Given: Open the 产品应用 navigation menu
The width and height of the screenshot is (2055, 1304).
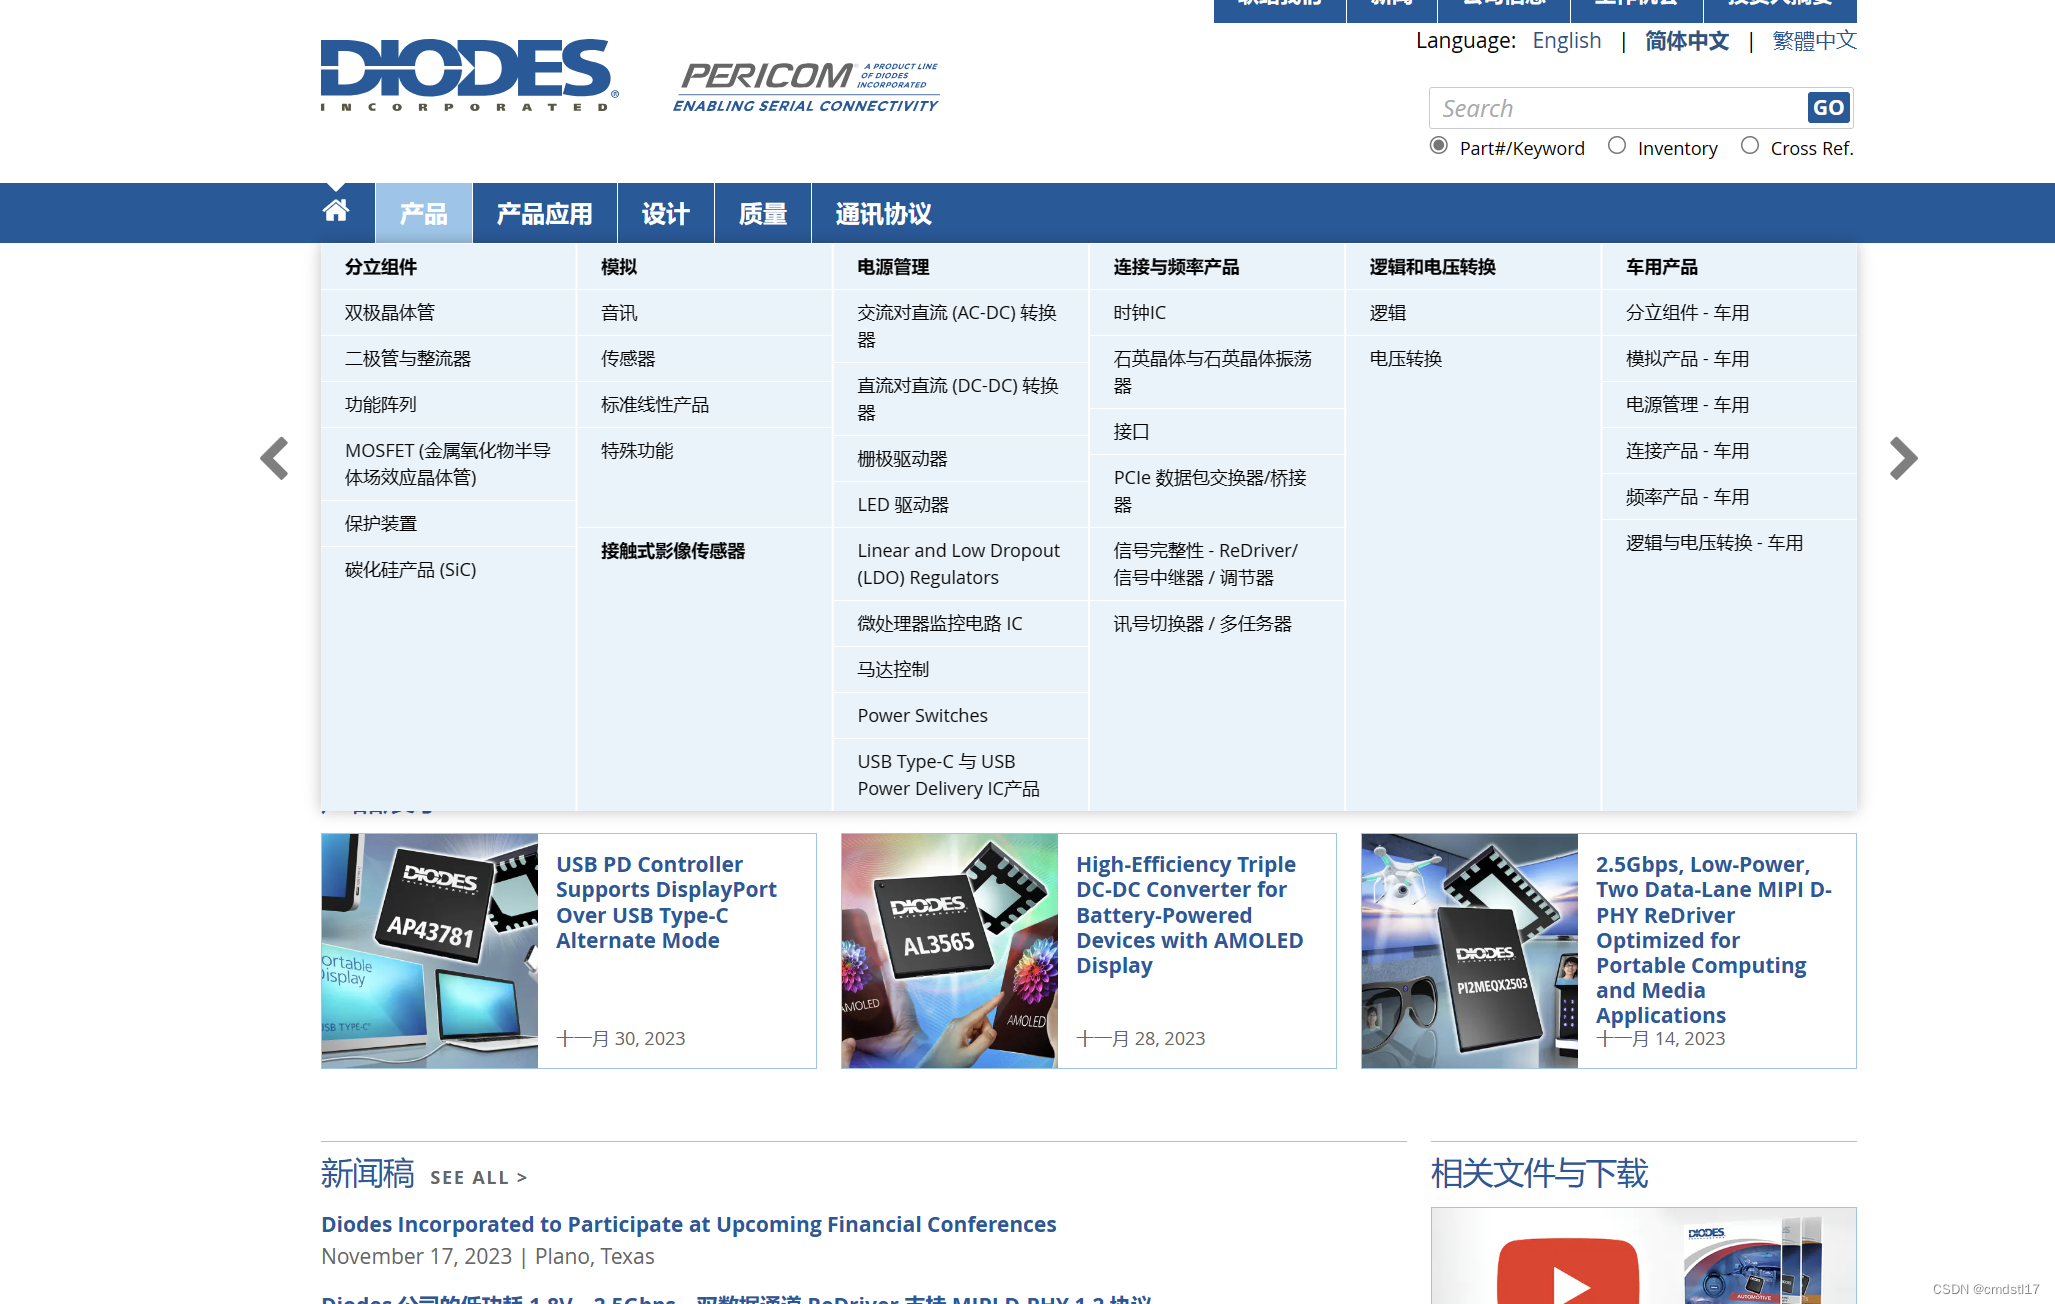Looking at the screenshot, I should click(x=544, y=214).
